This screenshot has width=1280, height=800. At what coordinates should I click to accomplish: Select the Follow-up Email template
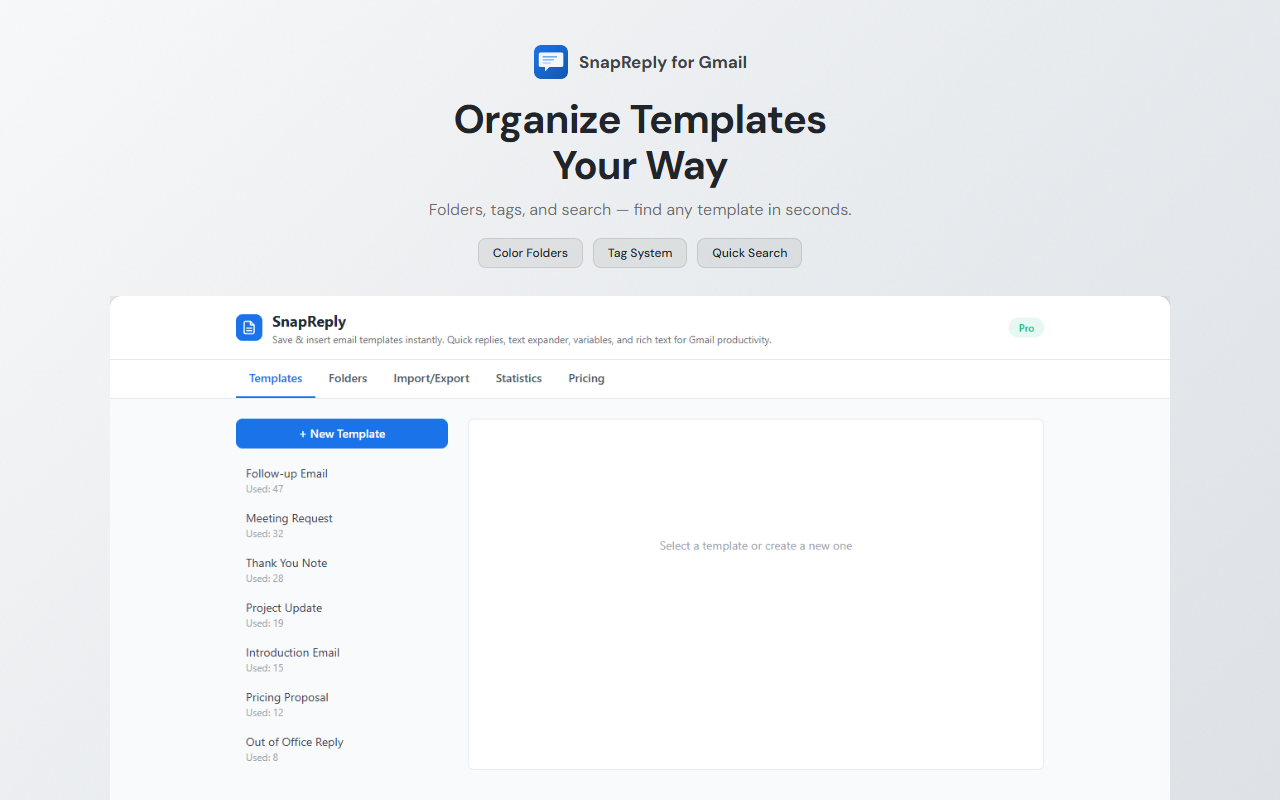click(x=342, y=480)
